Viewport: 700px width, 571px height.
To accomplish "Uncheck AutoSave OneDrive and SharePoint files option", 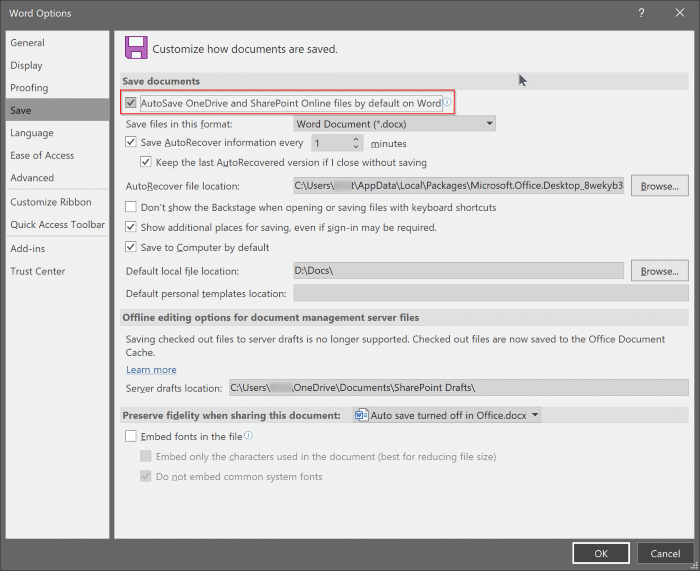I will tap(132, 103).
